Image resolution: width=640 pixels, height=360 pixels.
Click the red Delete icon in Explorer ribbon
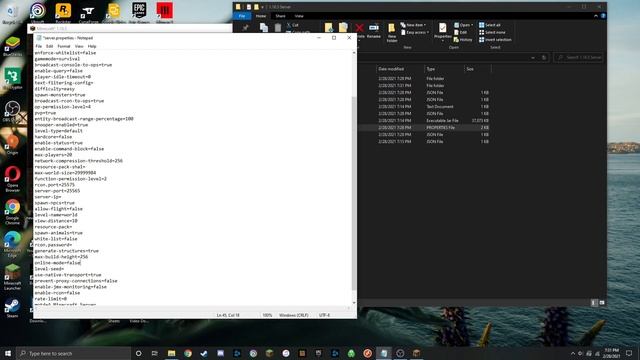point(359,28)
